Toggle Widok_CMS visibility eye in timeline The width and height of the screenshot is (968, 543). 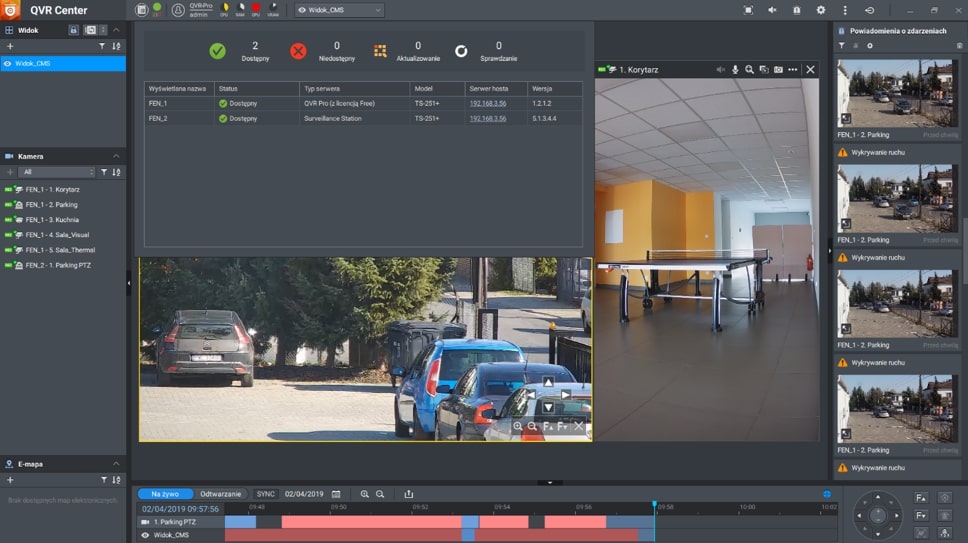click(x=145, y=535)
